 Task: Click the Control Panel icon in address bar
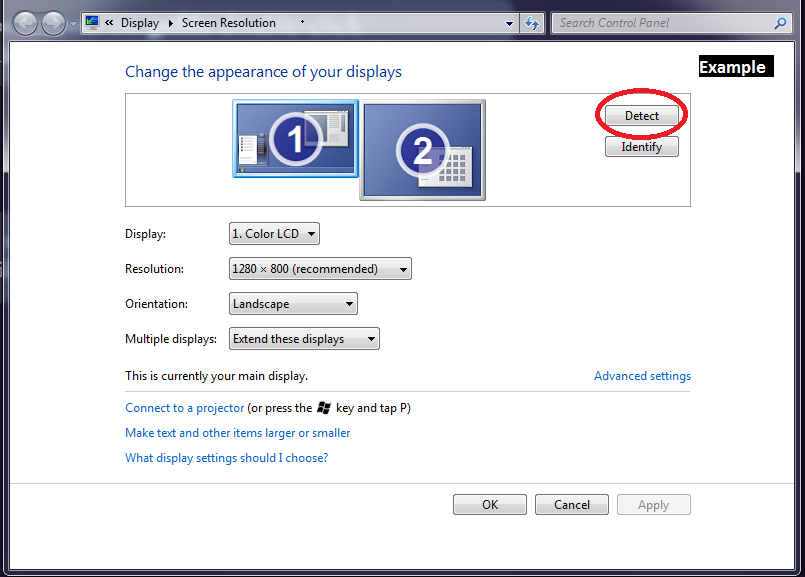pyautogui.click(x=92, y=23)
